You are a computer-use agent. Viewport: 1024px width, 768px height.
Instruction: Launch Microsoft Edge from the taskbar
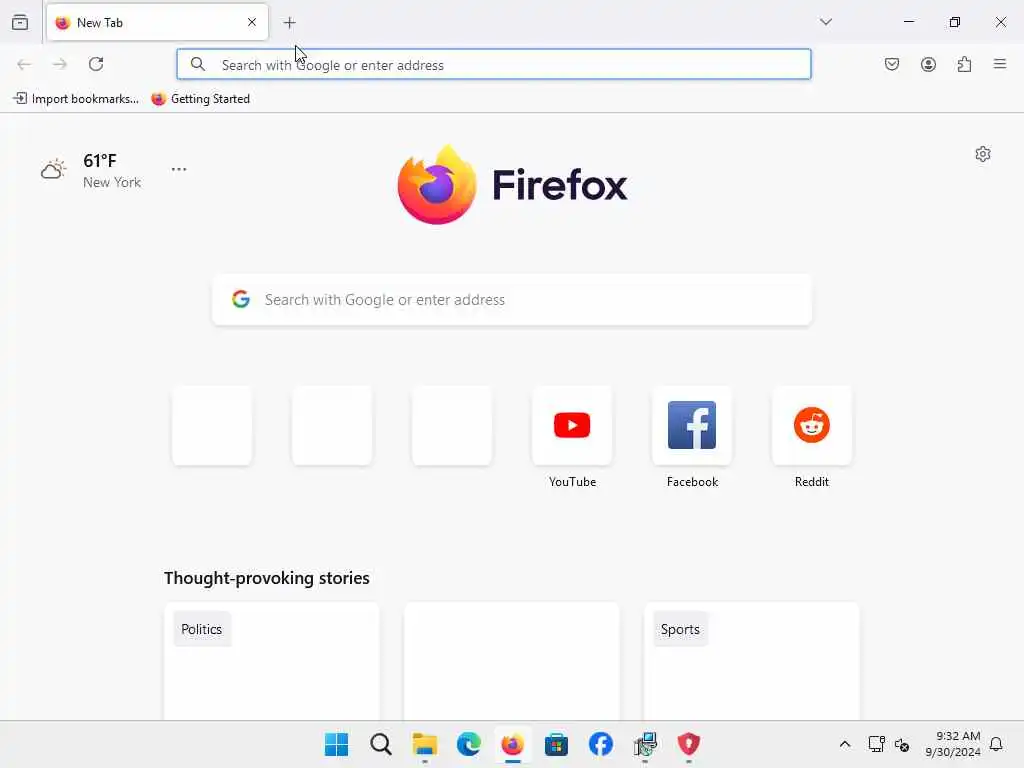pos(469,744)
